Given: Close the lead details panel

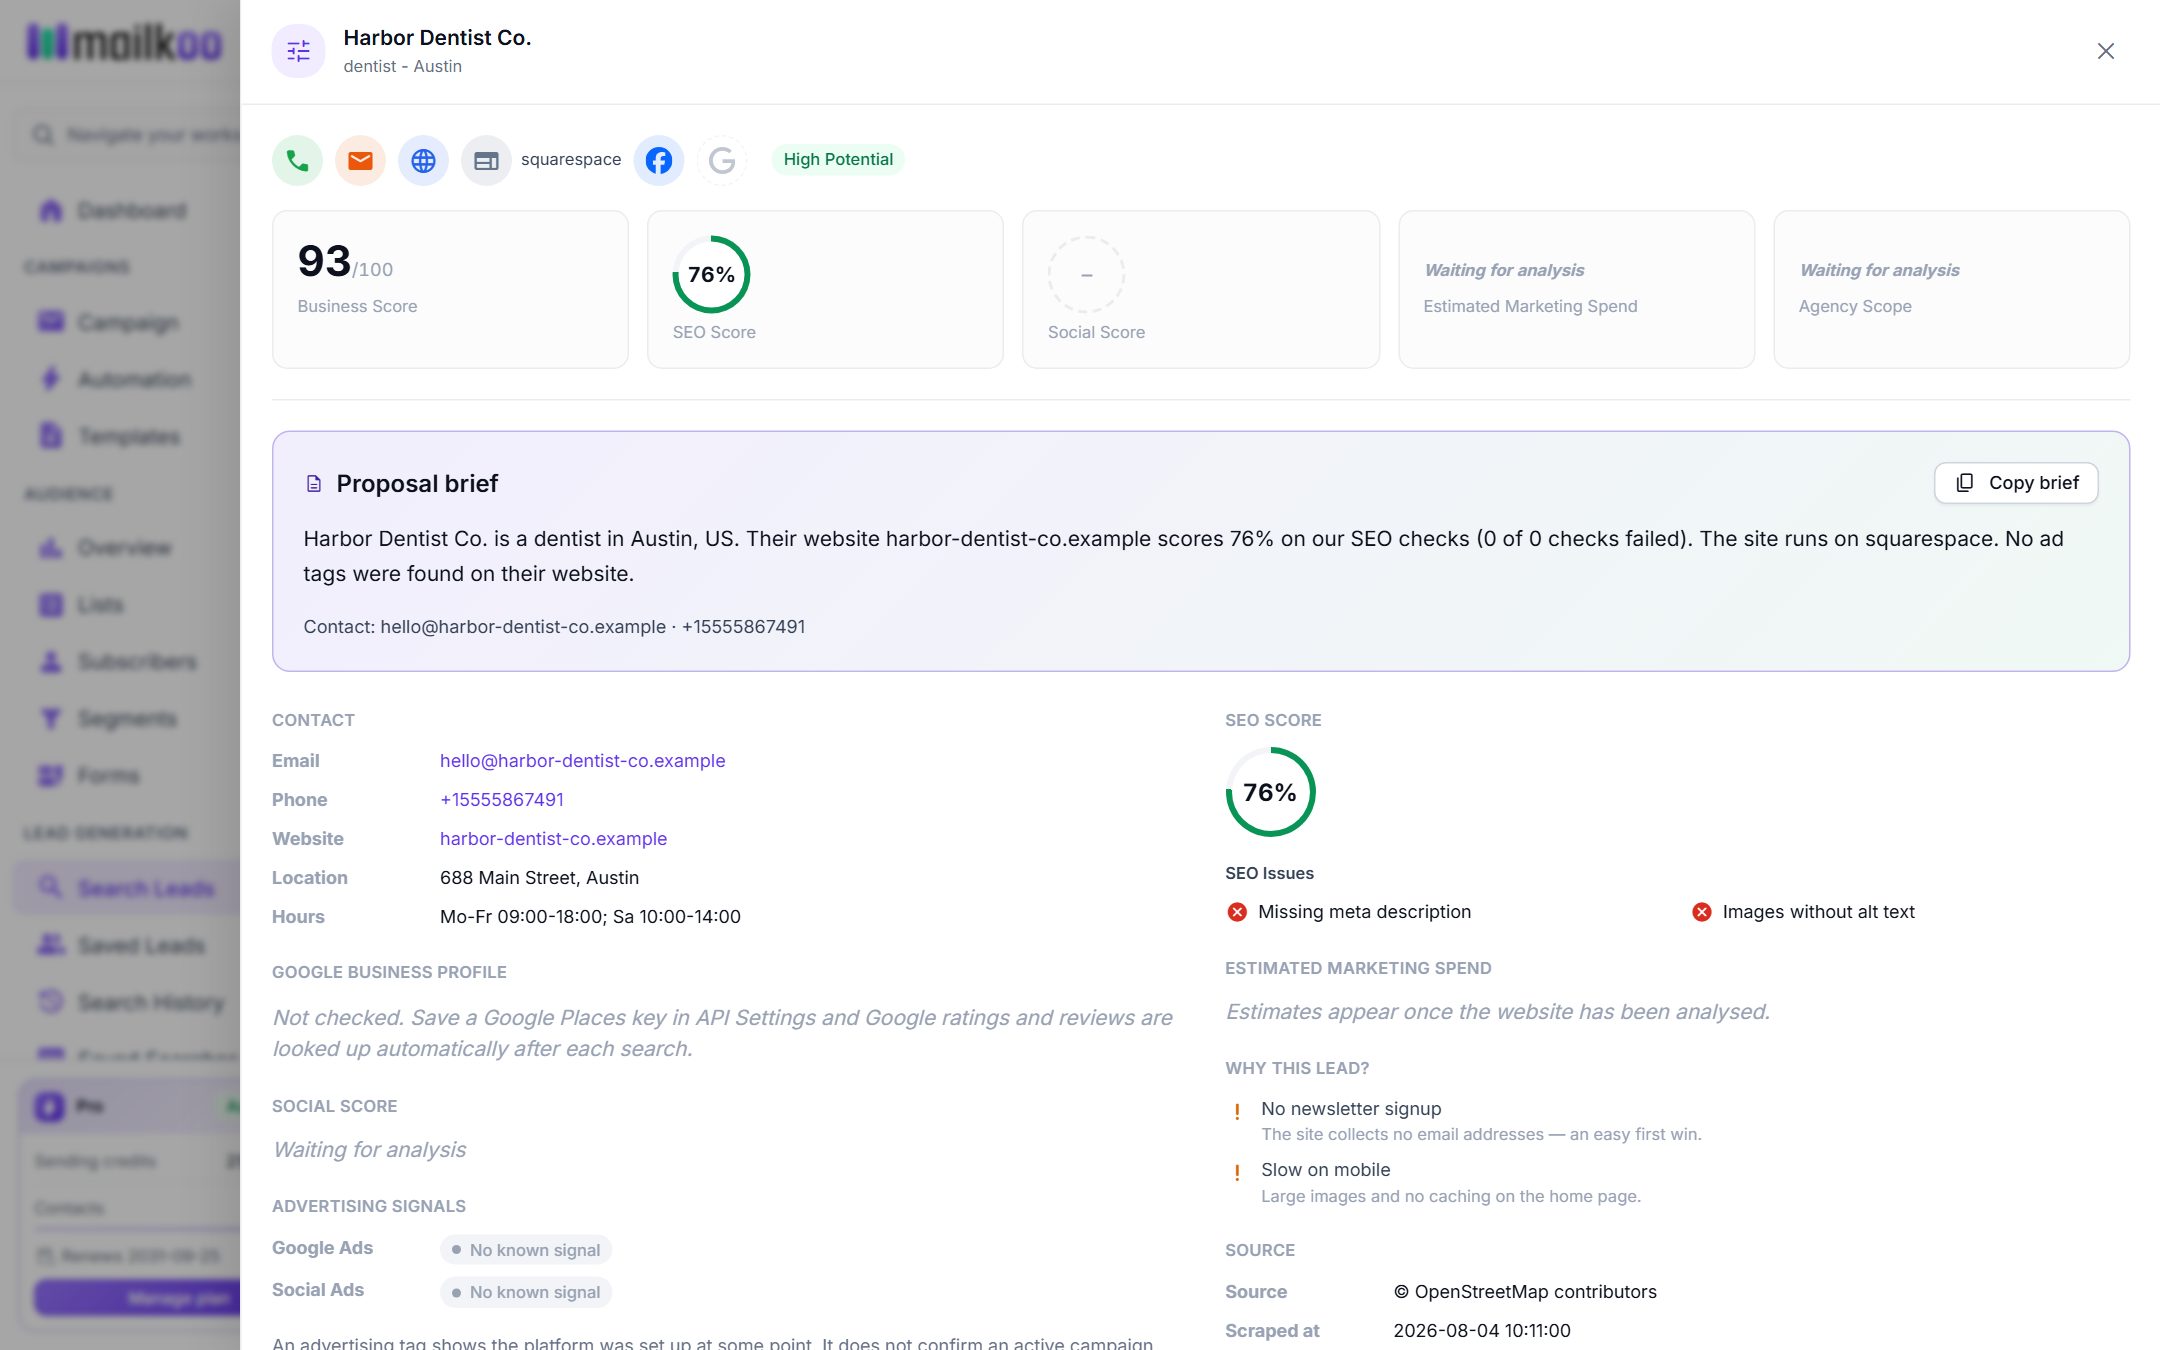Looking at the screenshot, I should point(2105,51).
